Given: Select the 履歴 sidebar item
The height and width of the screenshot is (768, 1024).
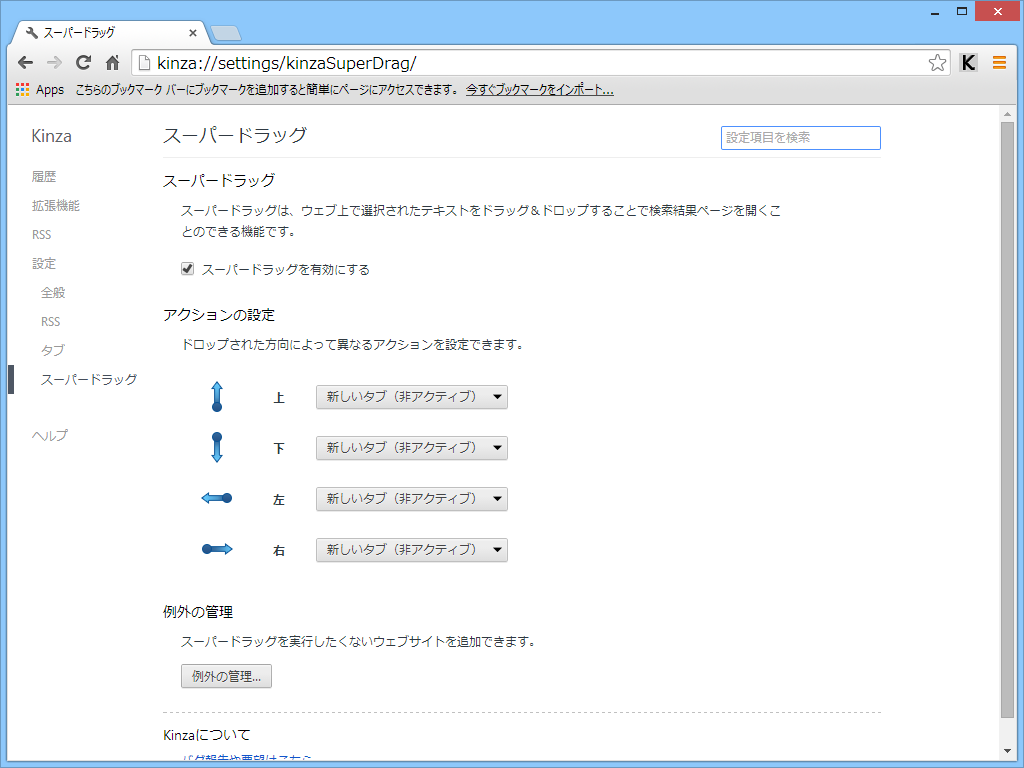Looking at the screenshot, I should (44, 176).
